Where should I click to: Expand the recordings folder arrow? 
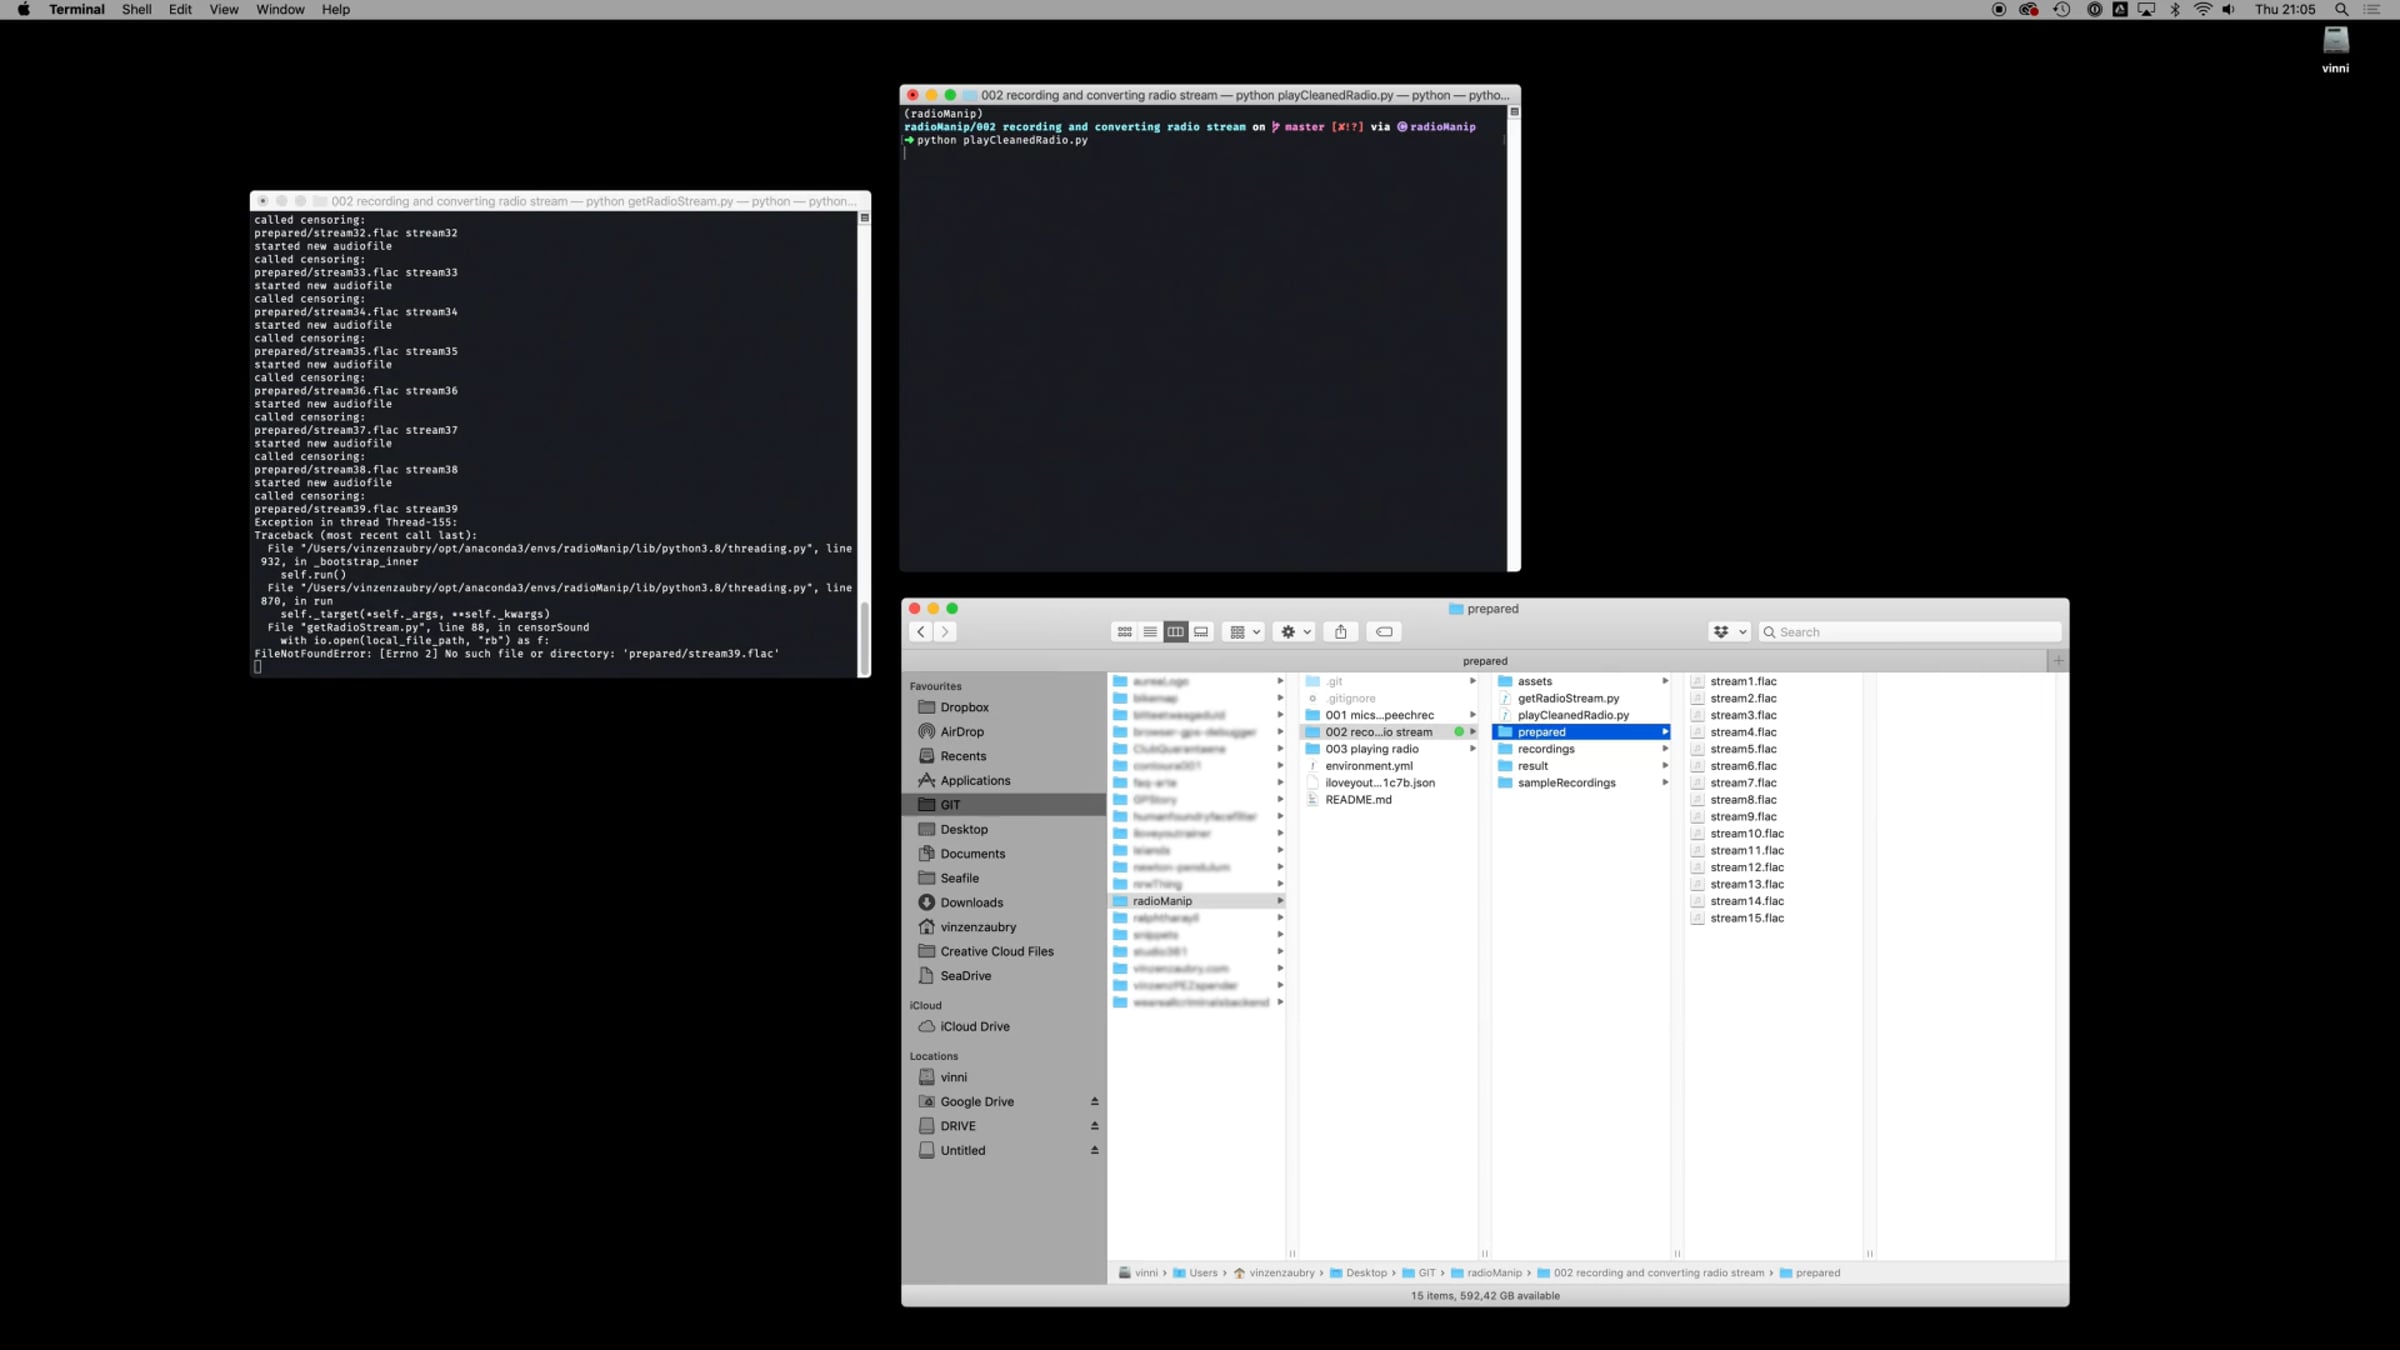pyautogui.click(x=1665, y=749)
